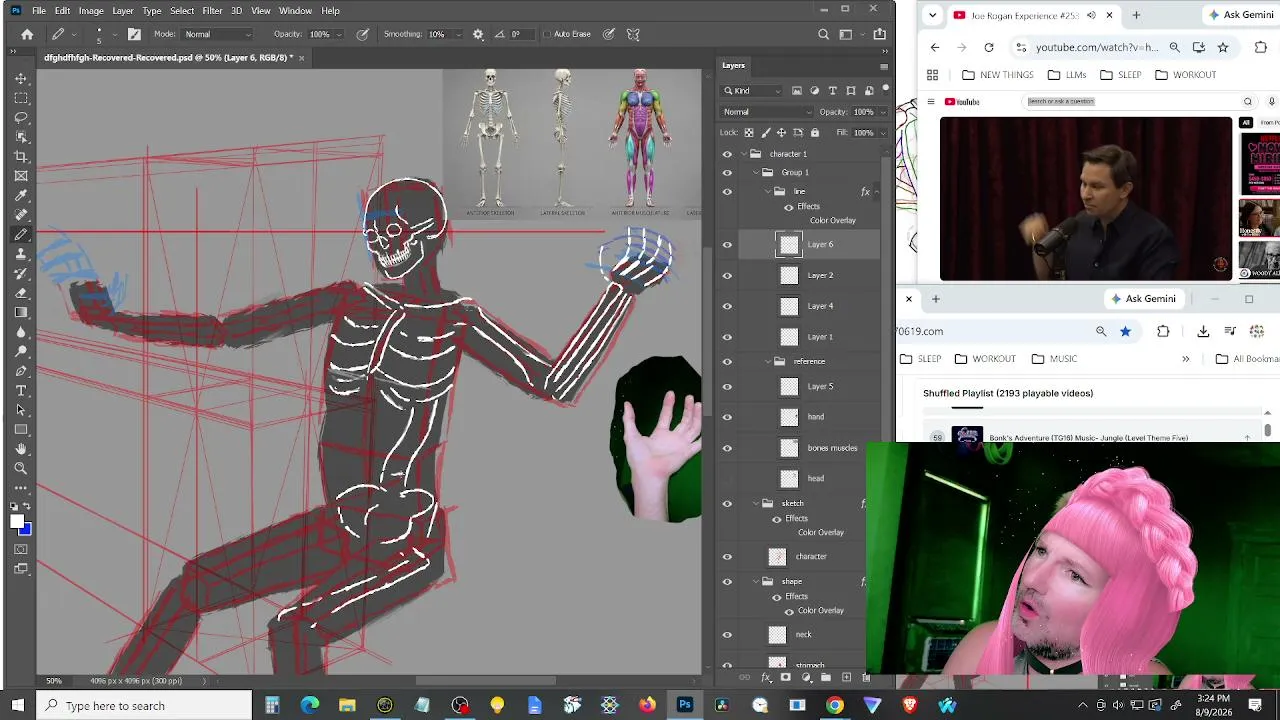Select the Crop tool
This screenshot has height=720, width=1280.
[21, 156]
